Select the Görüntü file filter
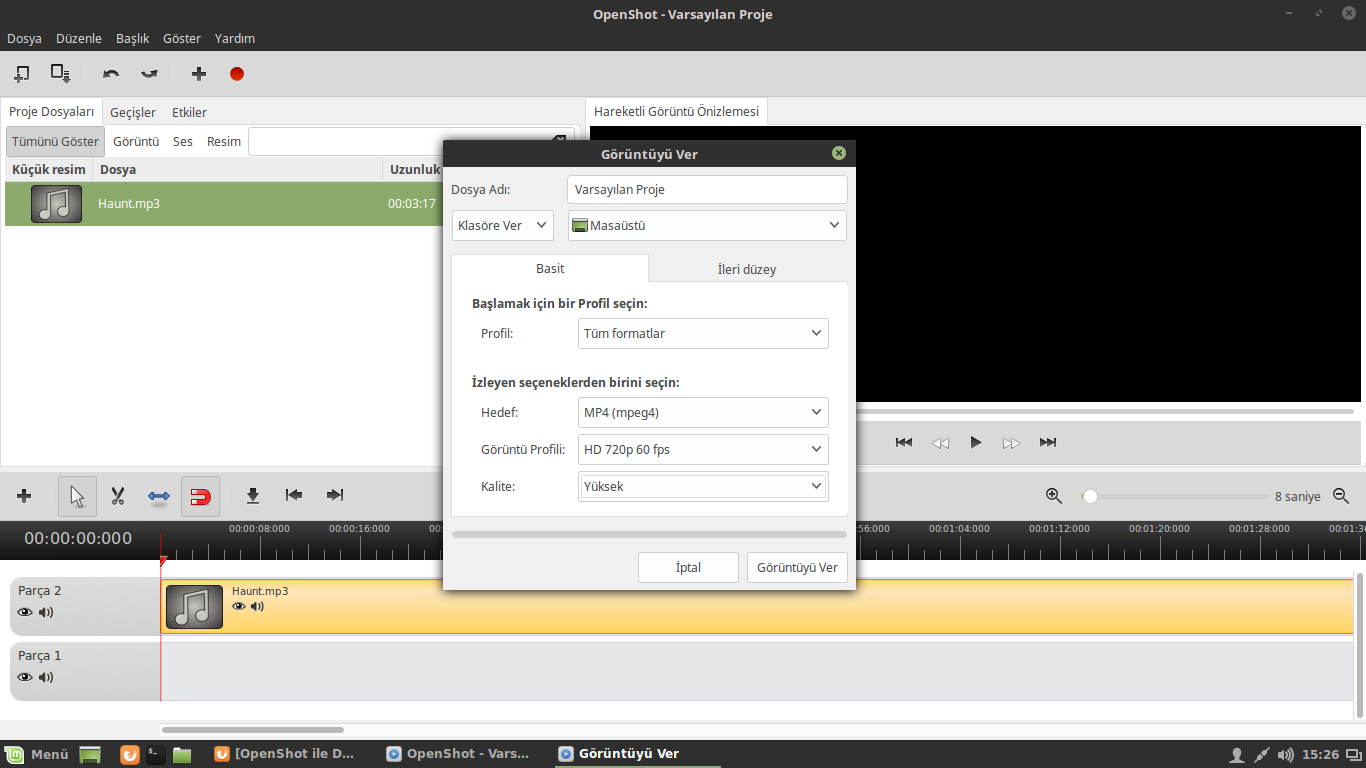 (136, 141)
